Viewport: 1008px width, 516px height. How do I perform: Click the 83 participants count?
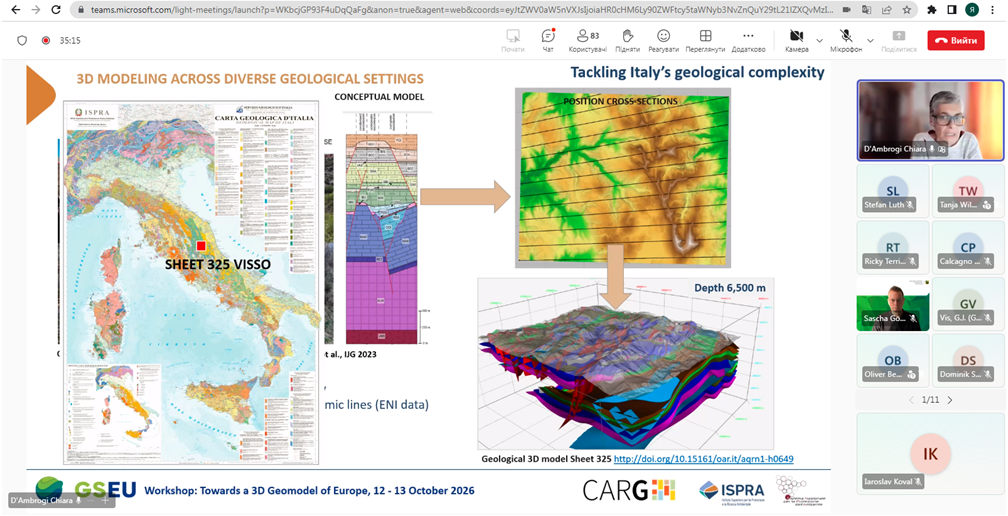595,35
